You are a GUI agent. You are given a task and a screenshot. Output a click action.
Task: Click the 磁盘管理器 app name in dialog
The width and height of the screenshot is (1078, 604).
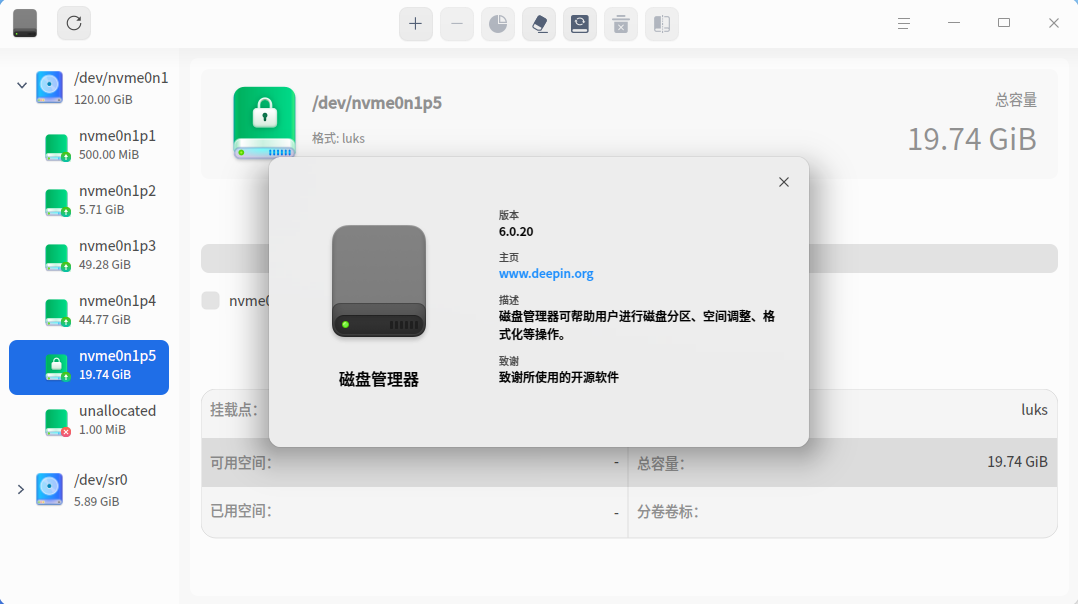pos(379,379)
